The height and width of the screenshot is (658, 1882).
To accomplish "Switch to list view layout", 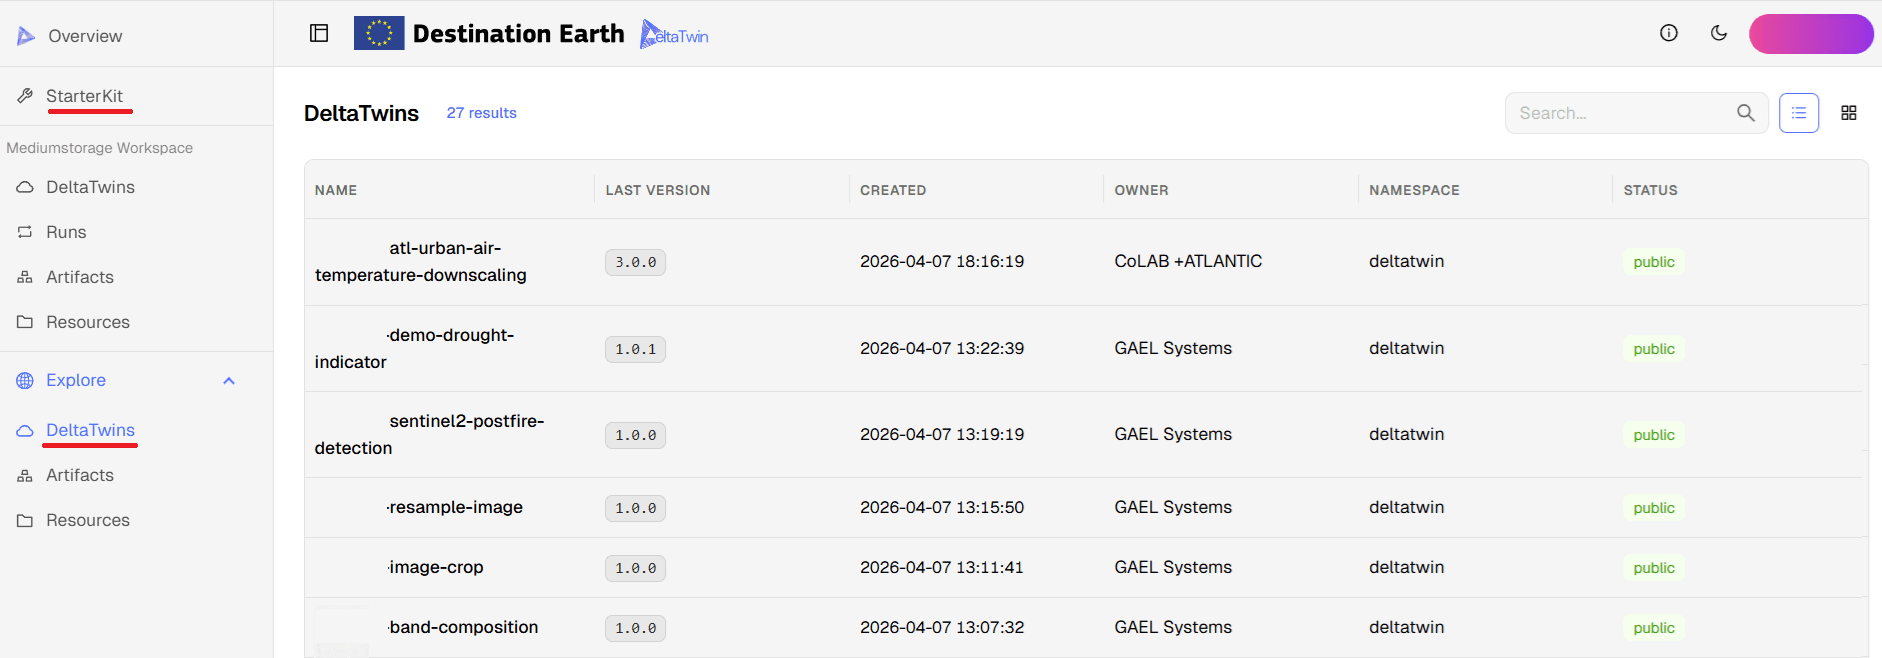I will point(1798,113).
